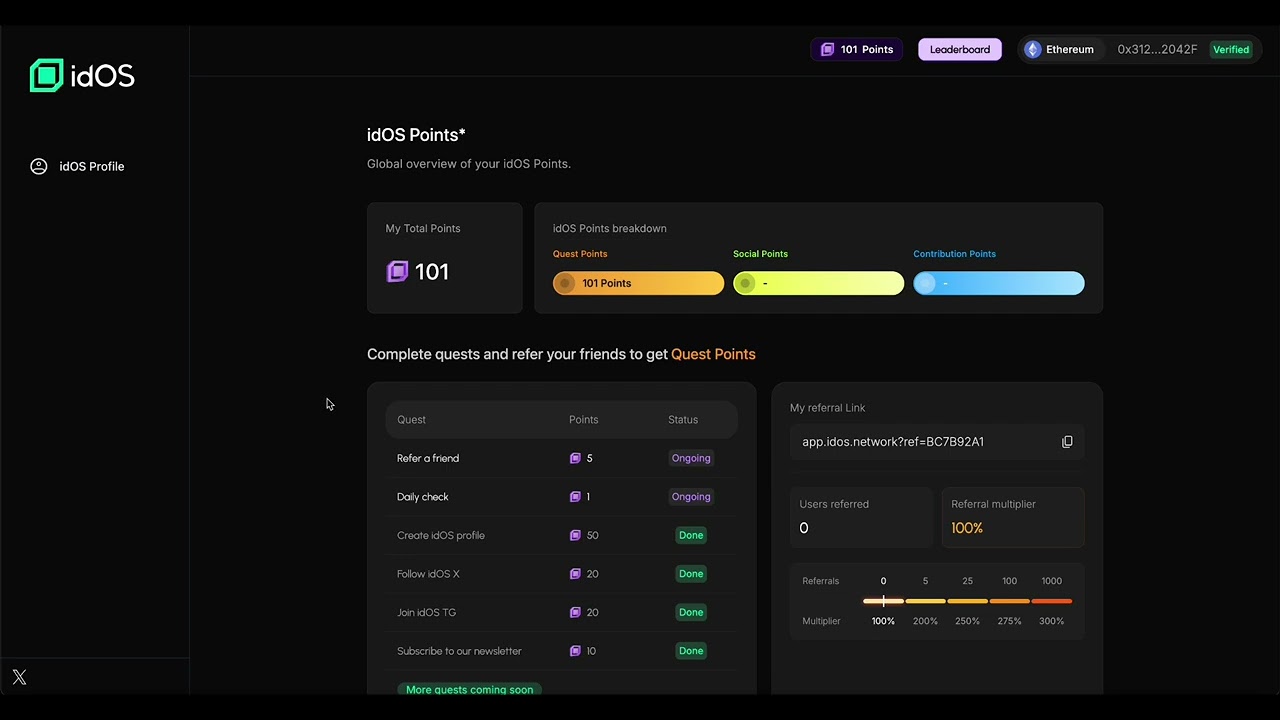Click the Contribution Points label
Viewport: 1280px width, 720px height.
pos(954,254)
